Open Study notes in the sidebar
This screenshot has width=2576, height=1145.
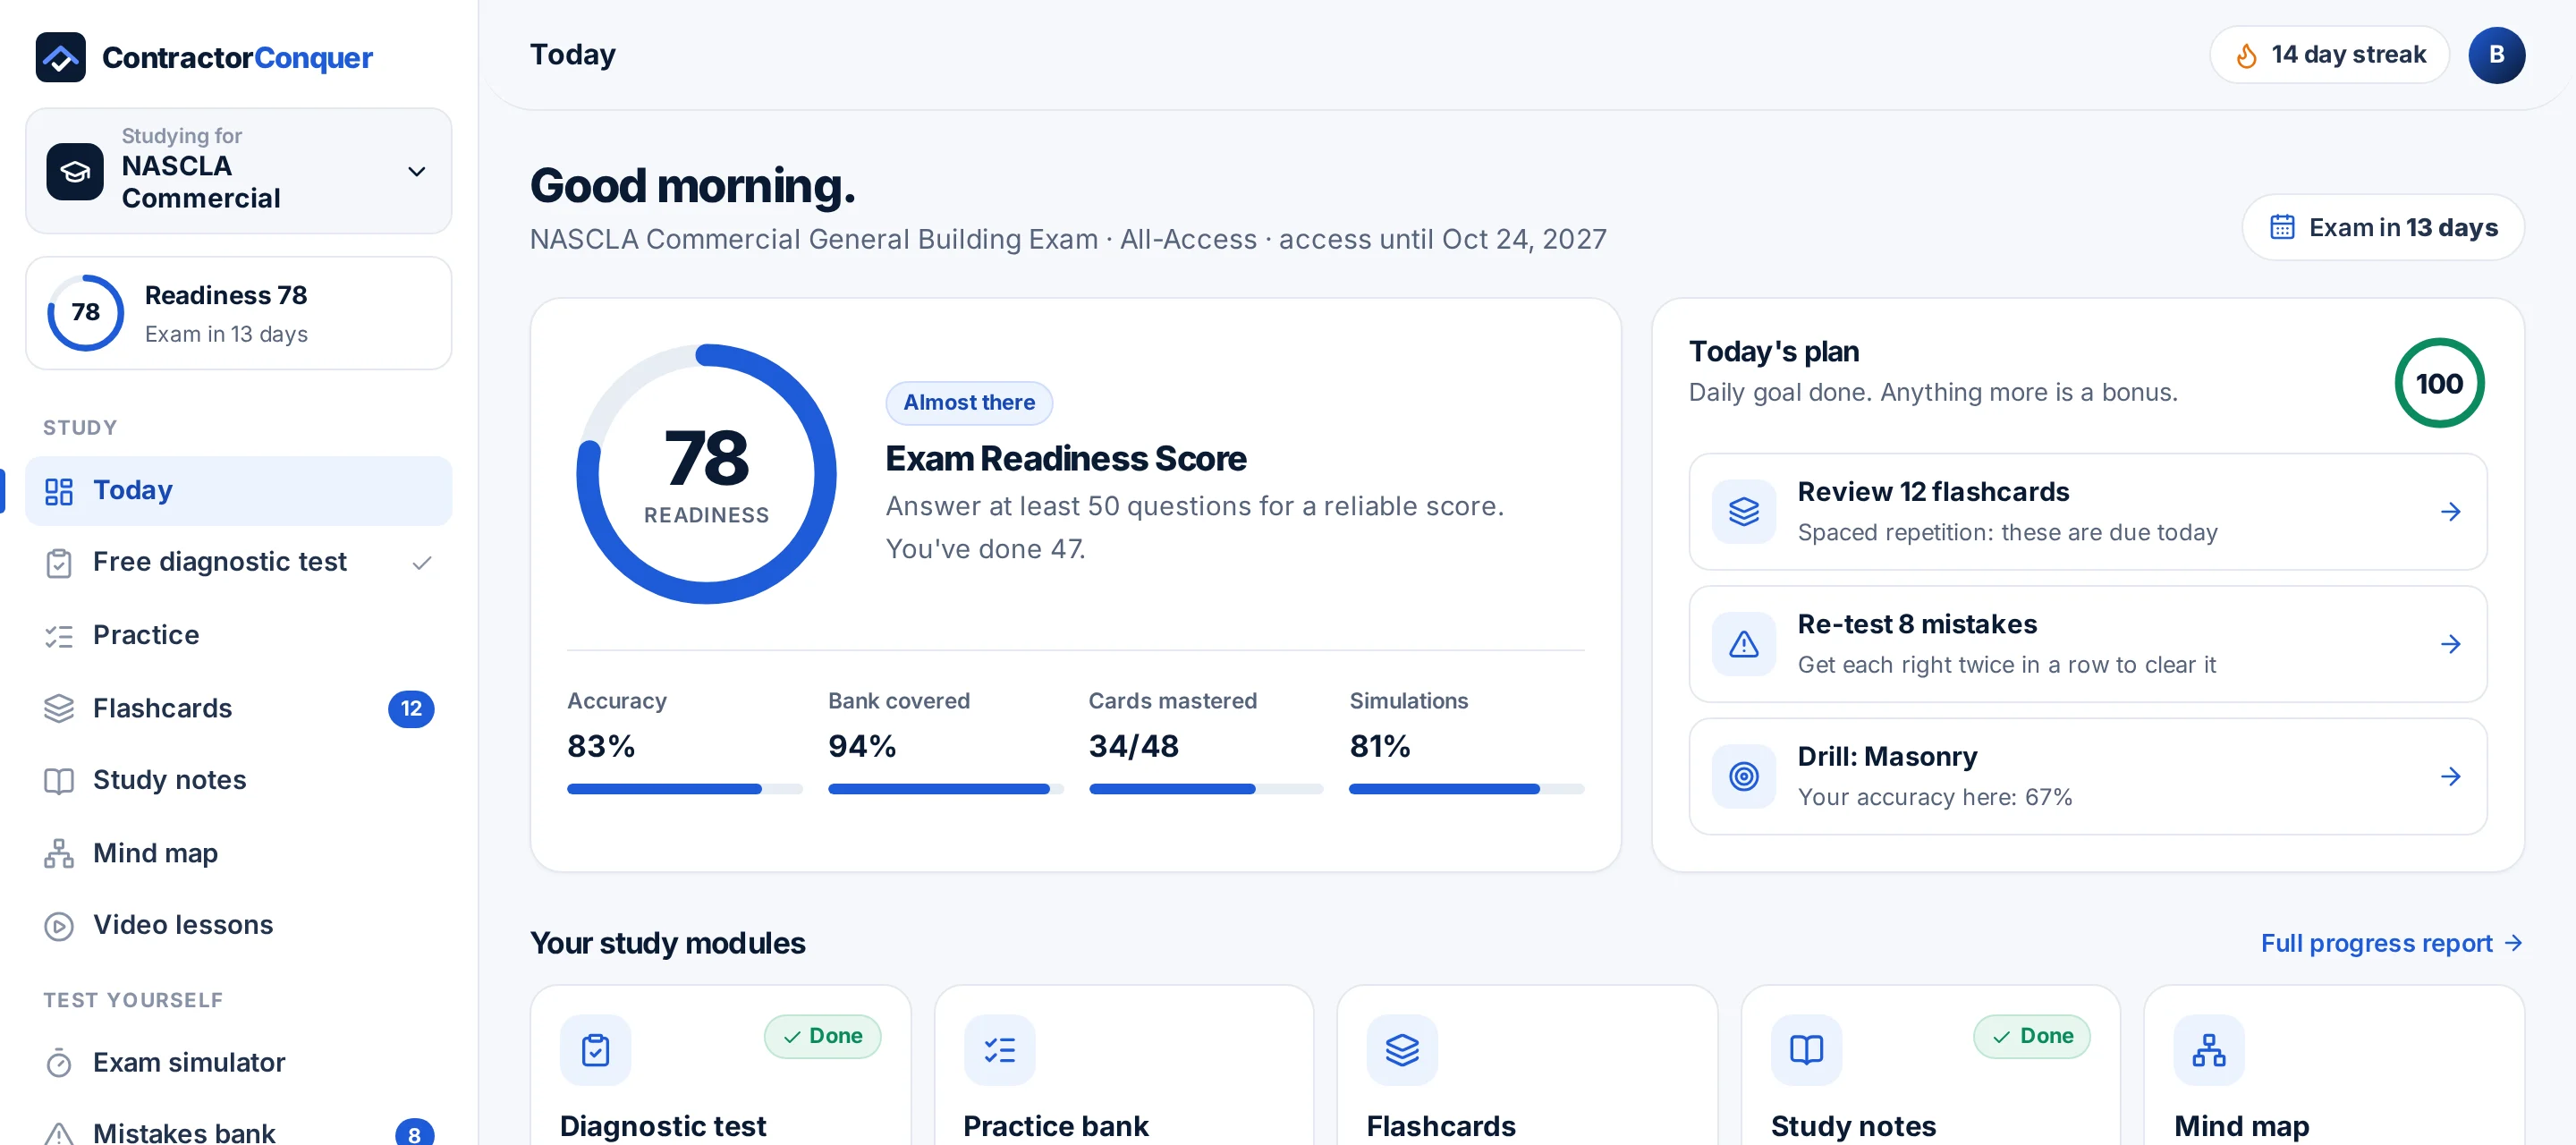pos(238,780)
